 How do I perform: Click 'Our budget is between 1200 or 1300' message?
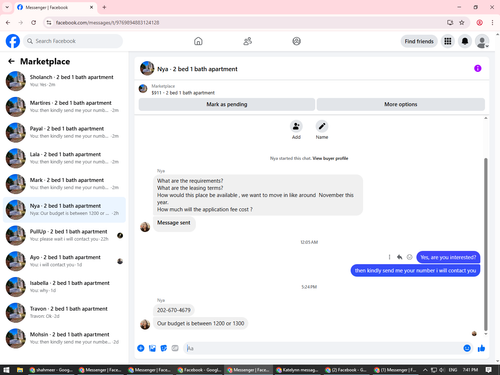pyautogui.click(x=200, y=323)
